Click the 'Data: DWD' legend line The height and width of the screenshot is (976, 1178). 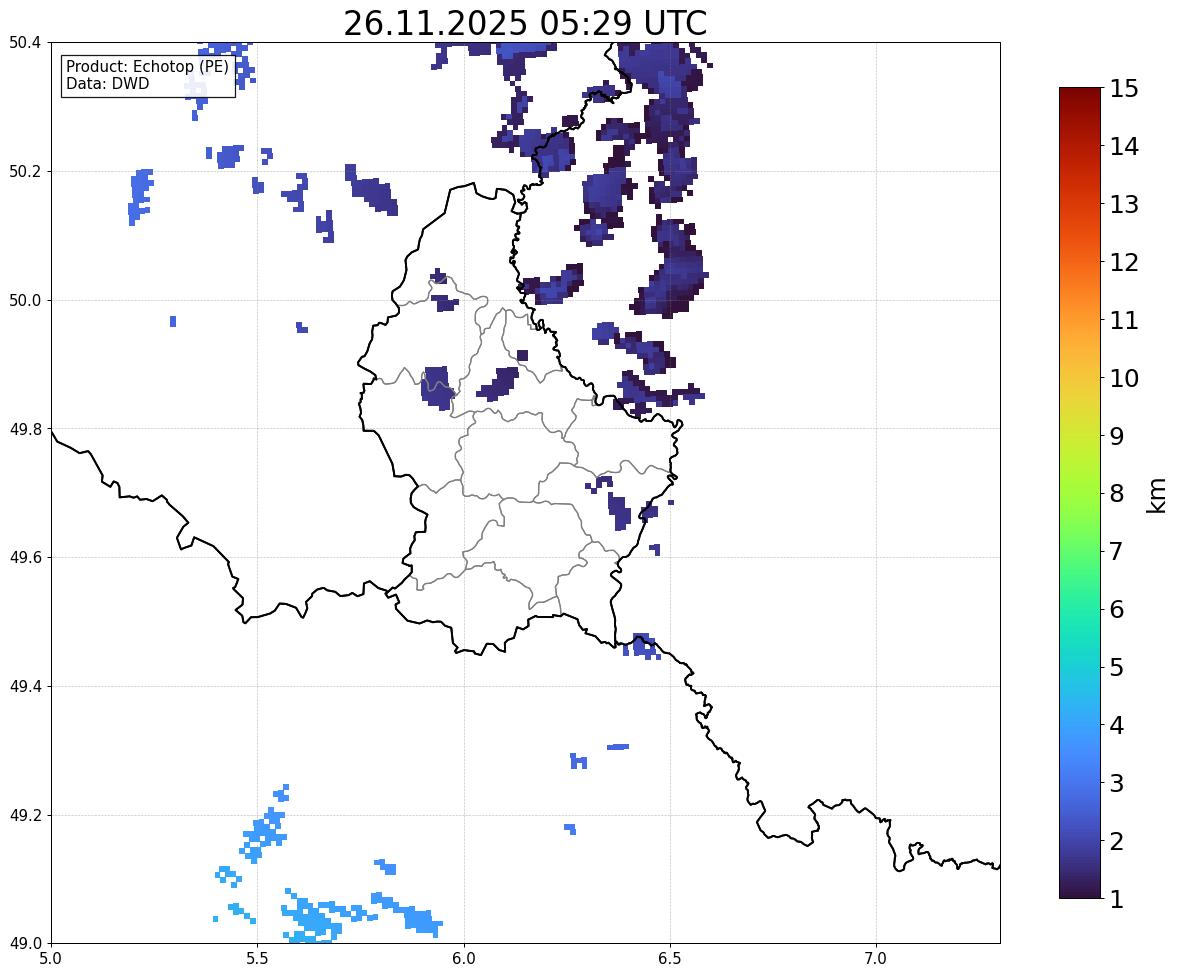[x=107, y=83]
